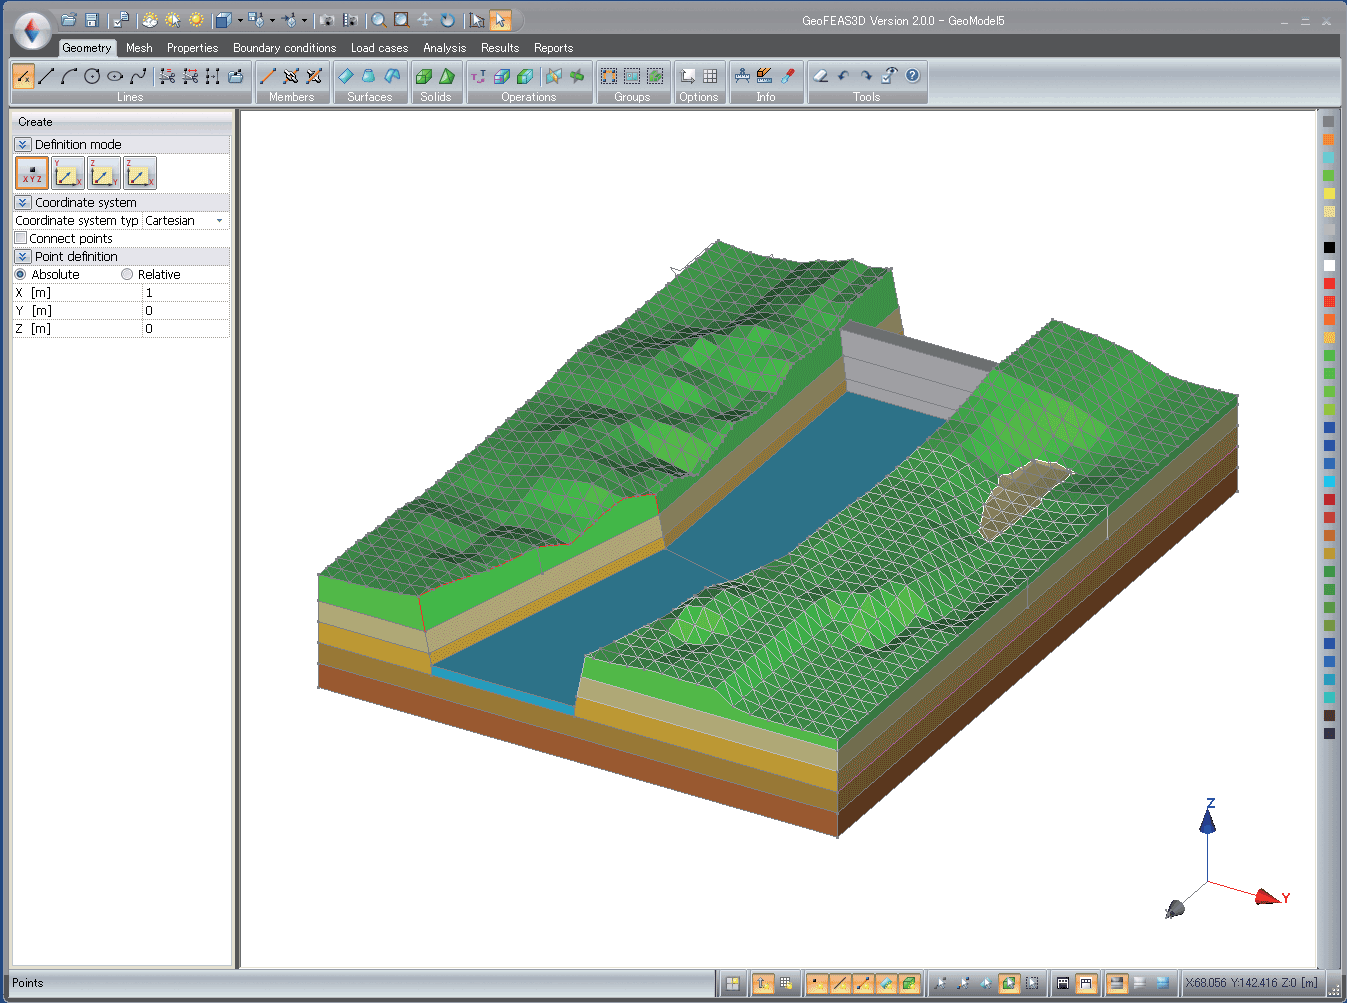Choose the Absolute point definition option
This screenshot has width=1347, height=1003.
click(21, 274)
